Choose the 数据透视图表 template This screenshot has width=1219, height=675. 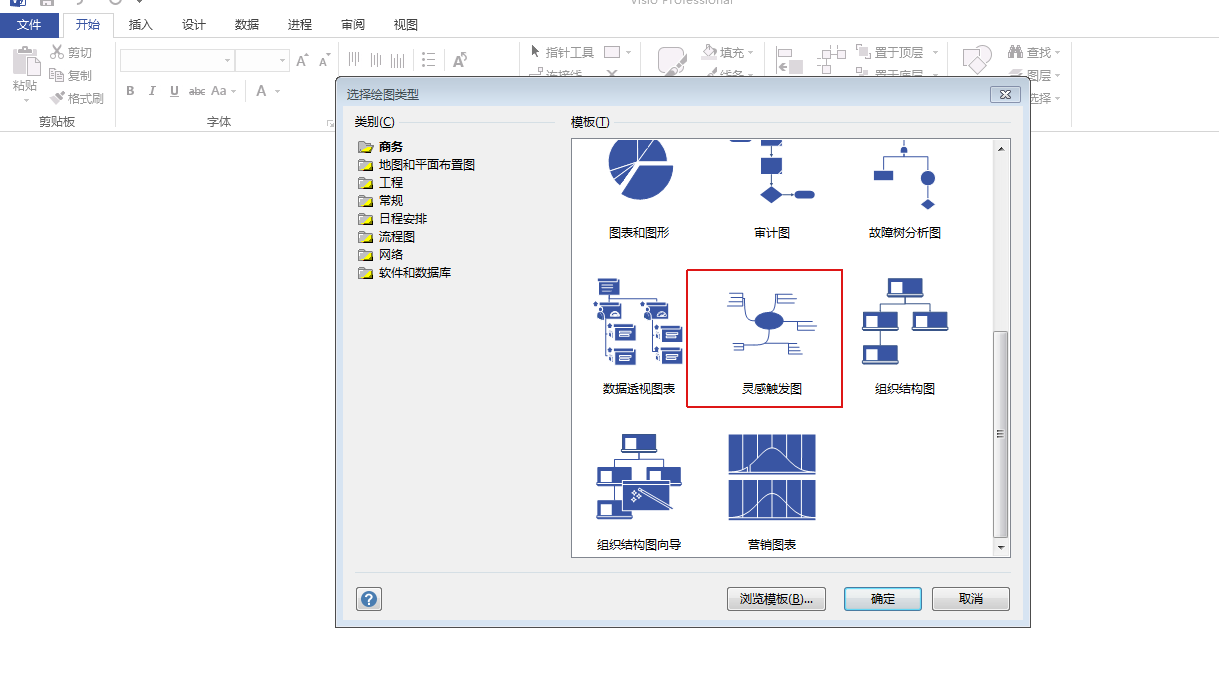[638, 334]
